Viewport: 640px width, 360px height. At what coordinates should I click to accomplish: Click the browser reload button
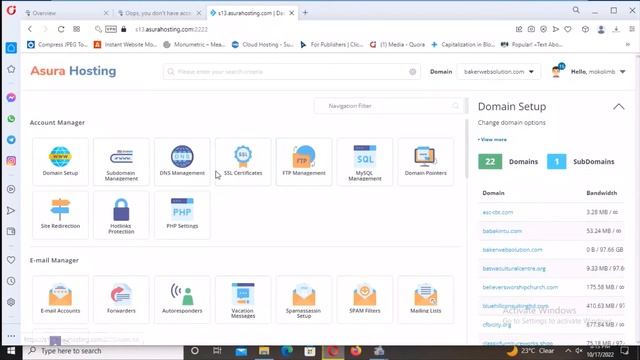point(61,29)
